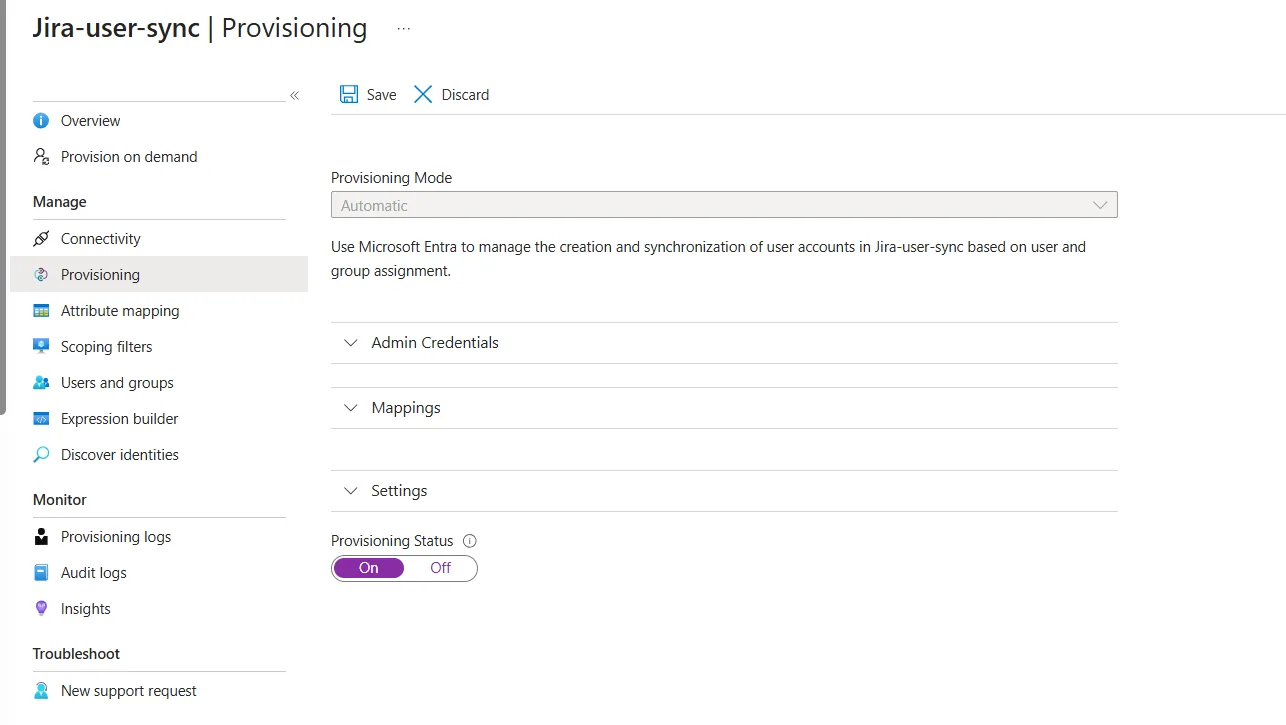1286x725 pixels.
Task: Click the Insights lightbulb icon
Action: coord(41,609)
